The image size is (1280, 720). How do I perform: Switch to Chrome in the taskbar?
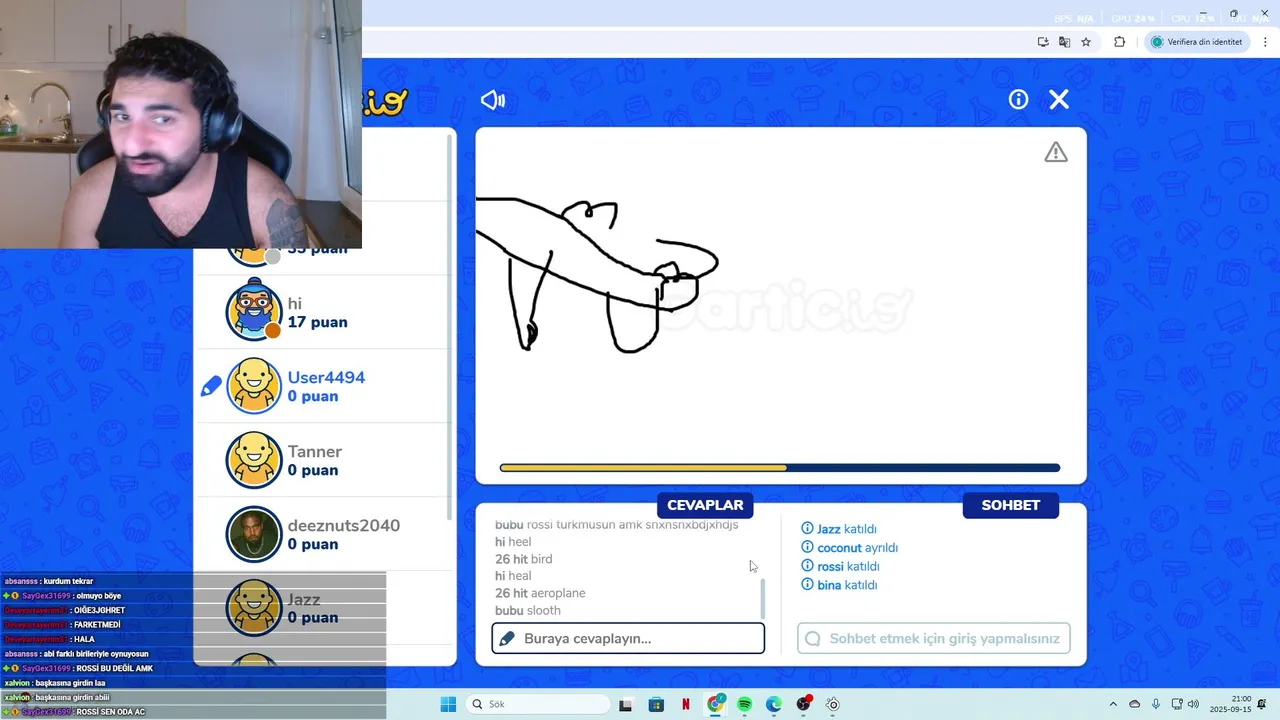715,704
